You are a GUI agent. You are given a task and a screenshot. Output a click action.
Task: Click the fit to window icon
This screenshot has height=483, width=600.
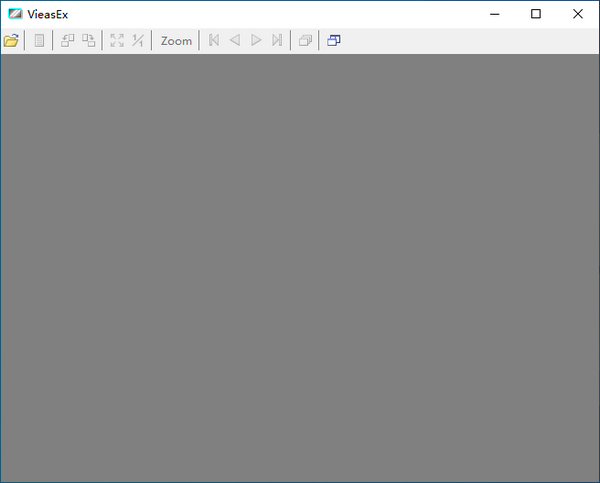117,40
